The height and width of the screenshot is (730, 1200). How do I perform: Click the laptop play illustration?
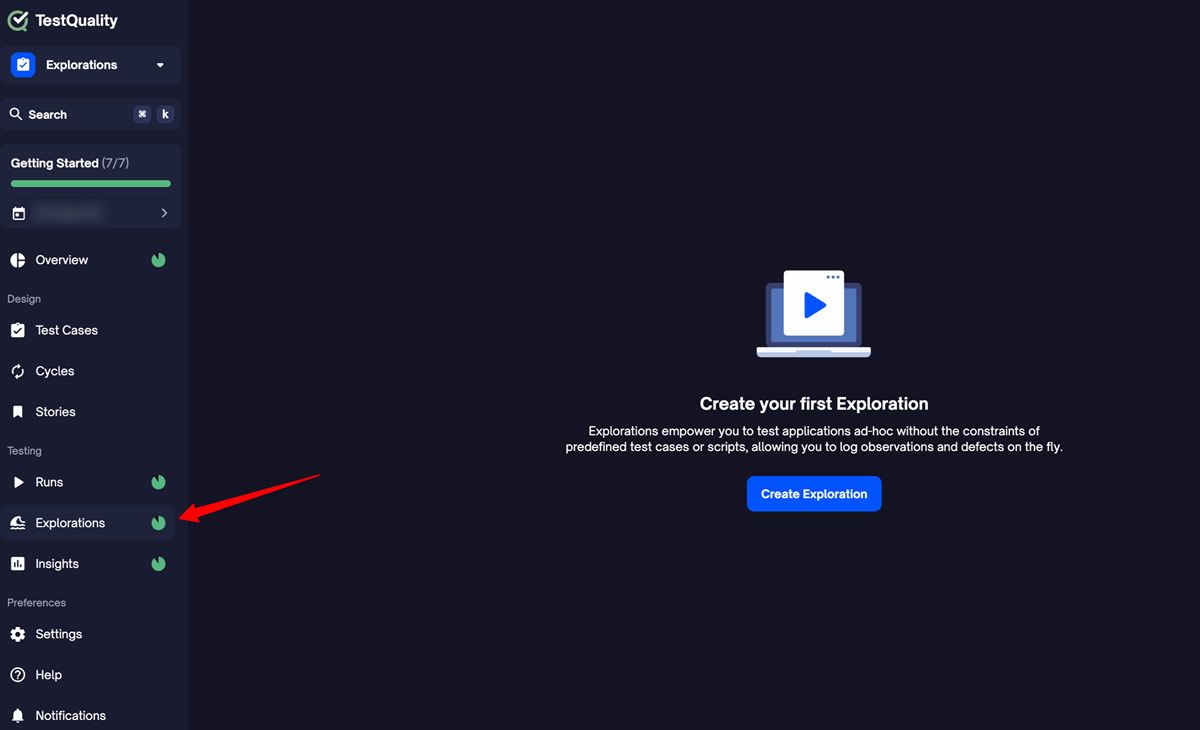(814, 313)
